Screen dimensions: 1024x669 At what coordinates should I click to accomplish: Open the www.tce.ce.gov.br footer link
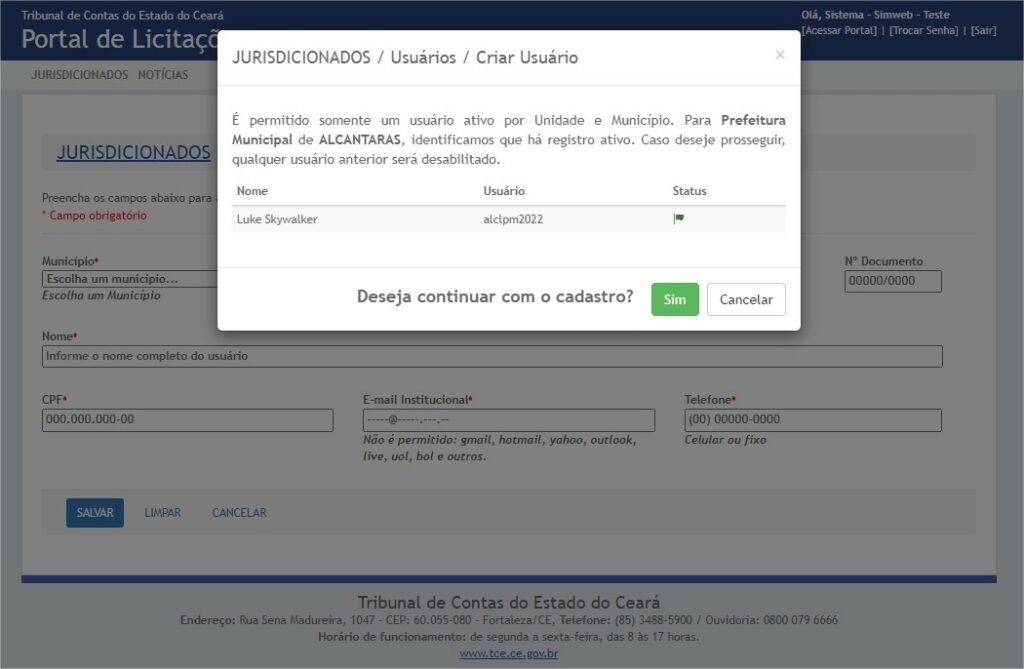[509, 654]
